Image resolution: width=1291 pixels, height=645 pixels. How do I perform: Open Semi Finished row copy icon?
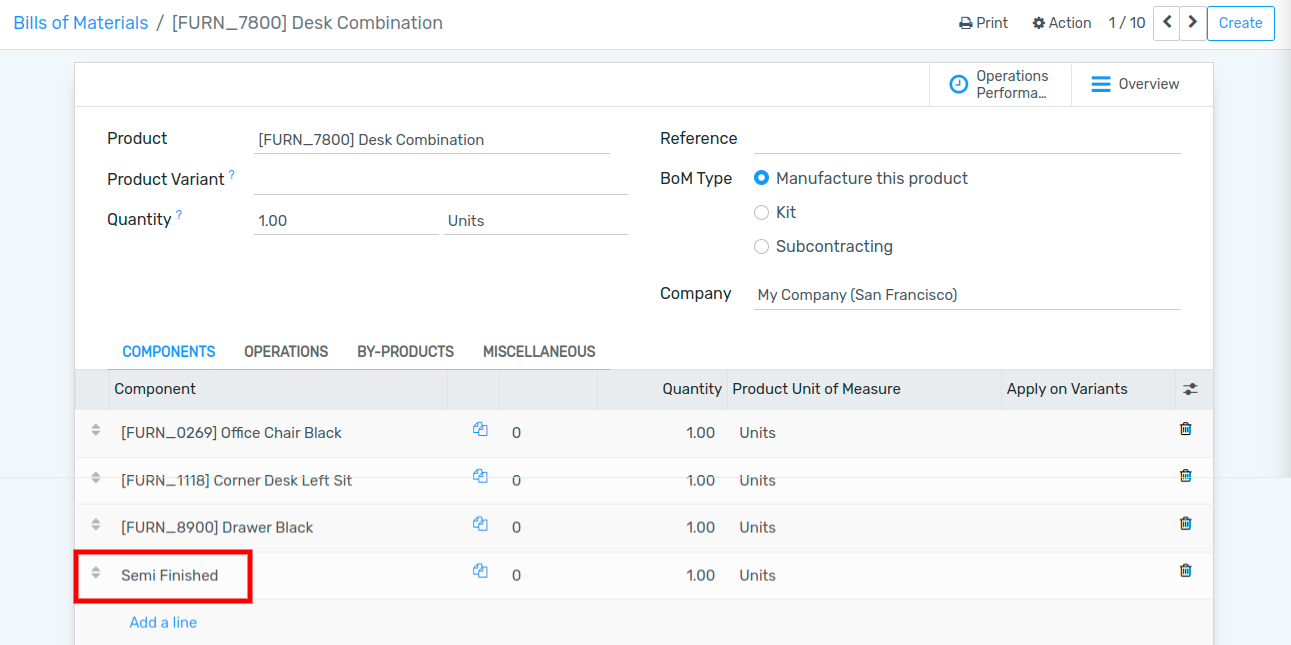click(480, 571)
